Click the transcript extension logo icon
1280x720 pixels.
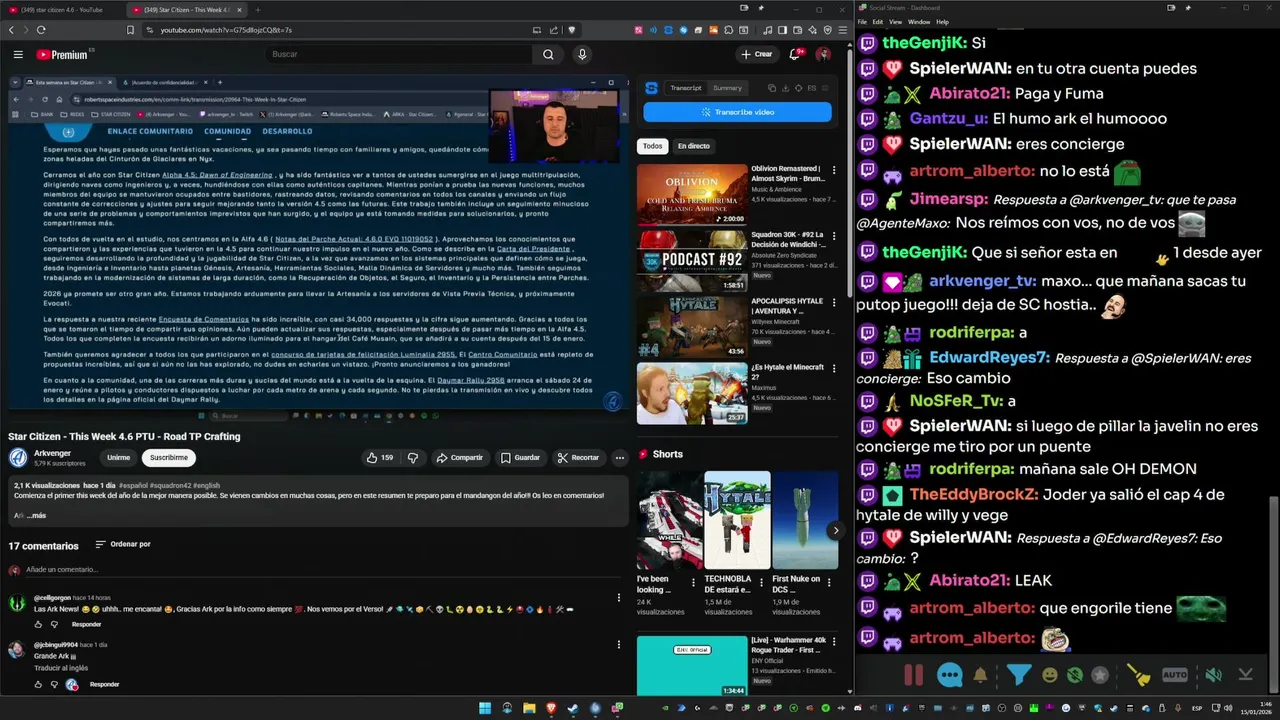pos(651,88)
